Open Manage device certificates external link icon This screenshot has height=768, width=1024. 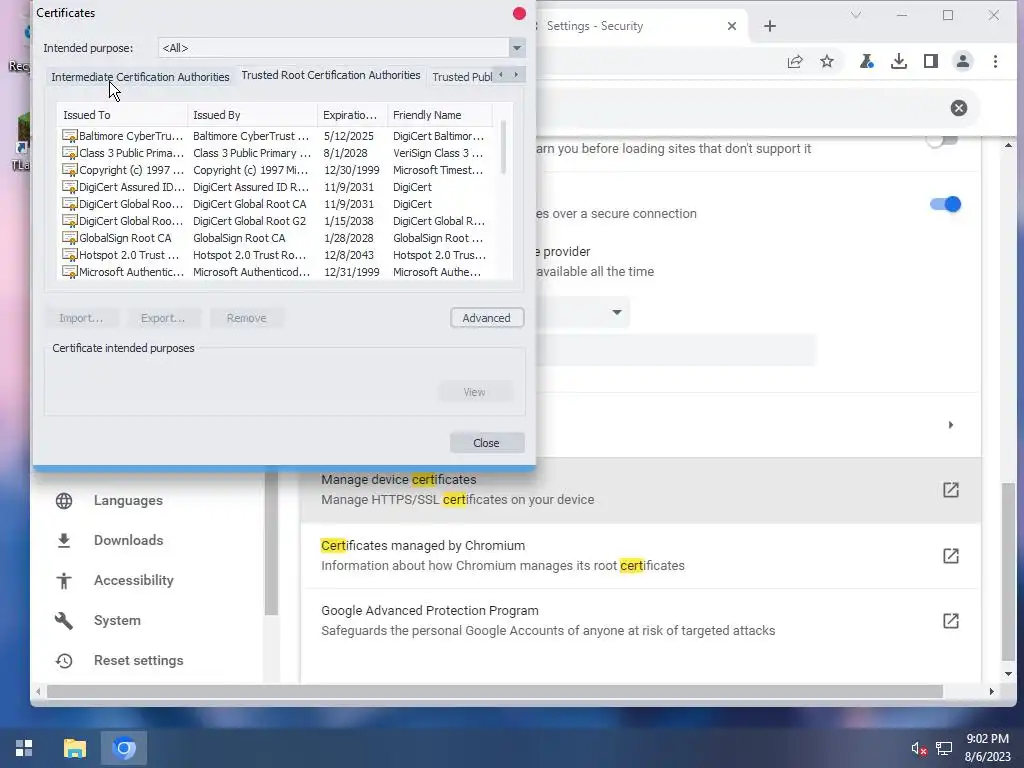click(951, 490)
